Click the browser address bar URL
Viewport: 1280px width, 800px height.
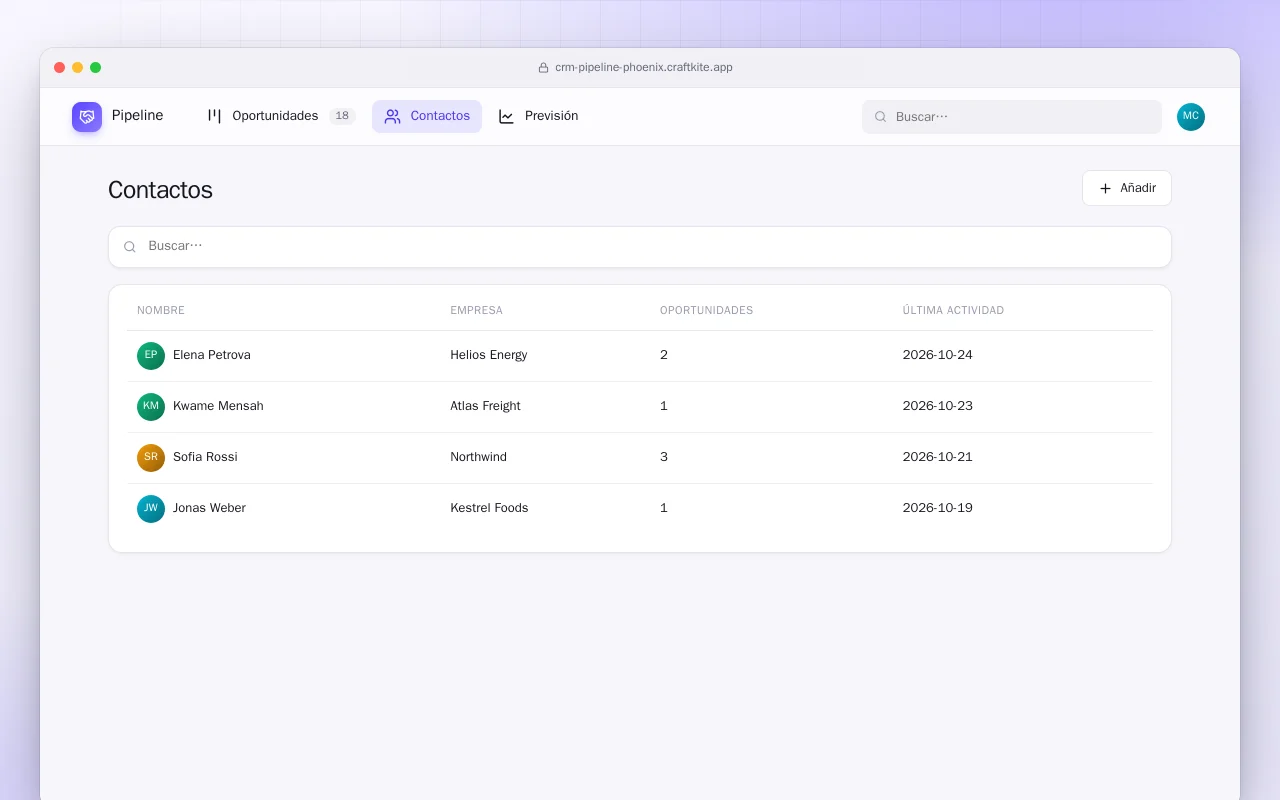[644, 68]
